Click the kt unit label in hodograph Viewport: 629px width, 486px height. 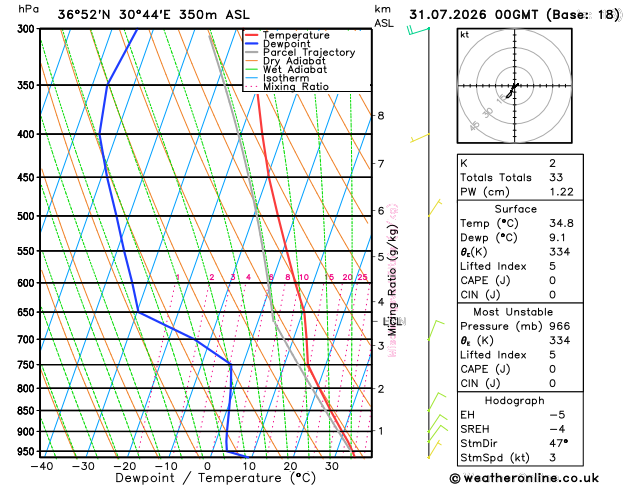click(x=465, y=35)
